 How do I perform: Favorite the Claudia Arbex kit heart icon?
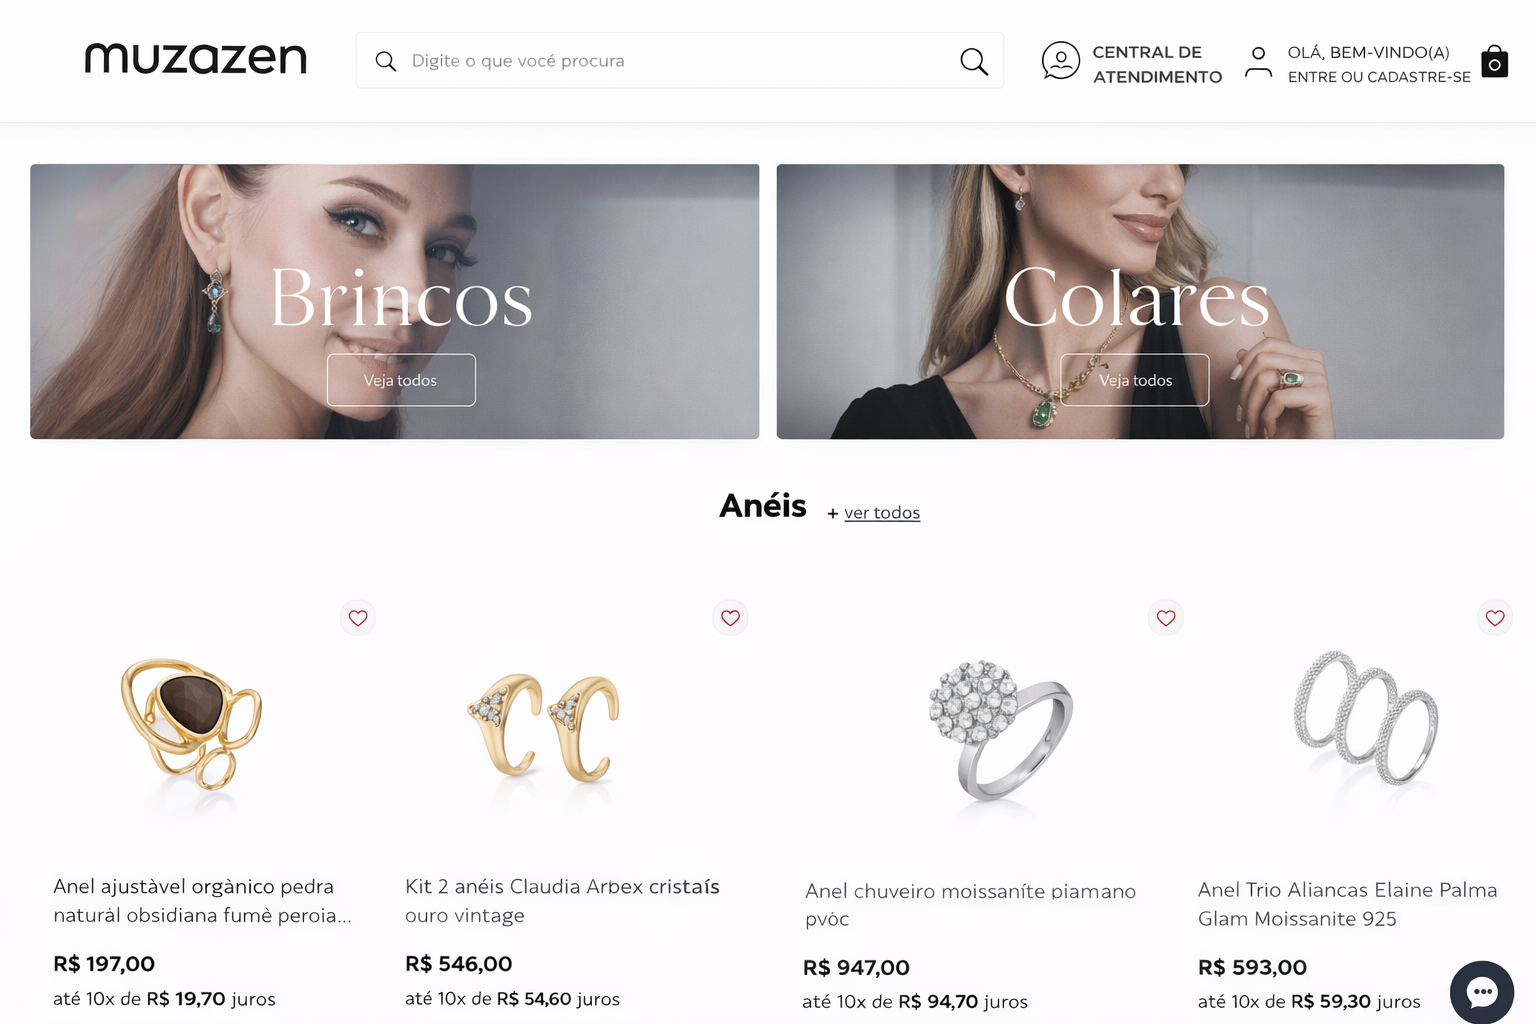[x=731, y=618]
